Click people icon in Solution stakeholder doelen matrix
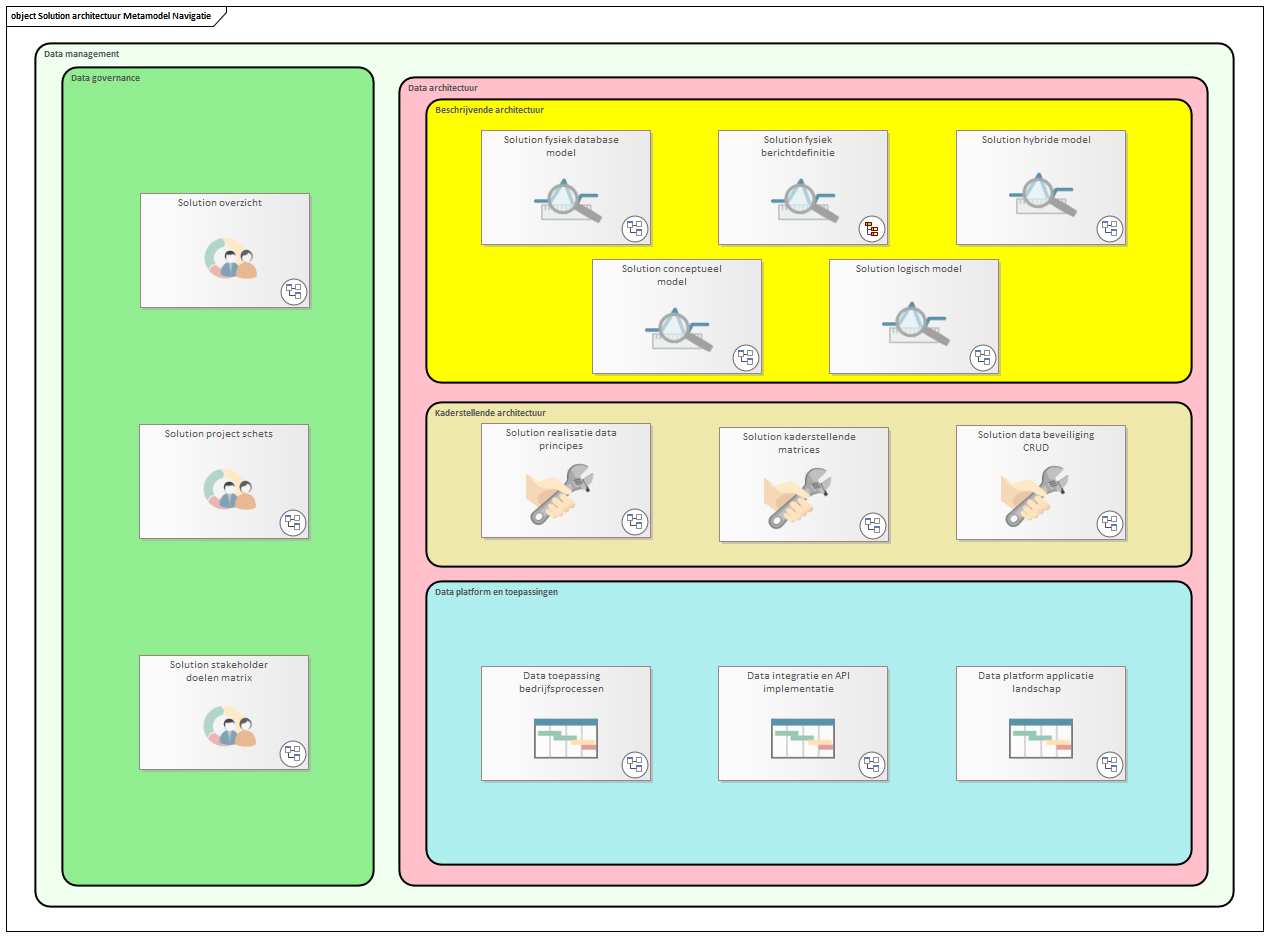This screenshot has width=1269, height=937. click(231, 726)
